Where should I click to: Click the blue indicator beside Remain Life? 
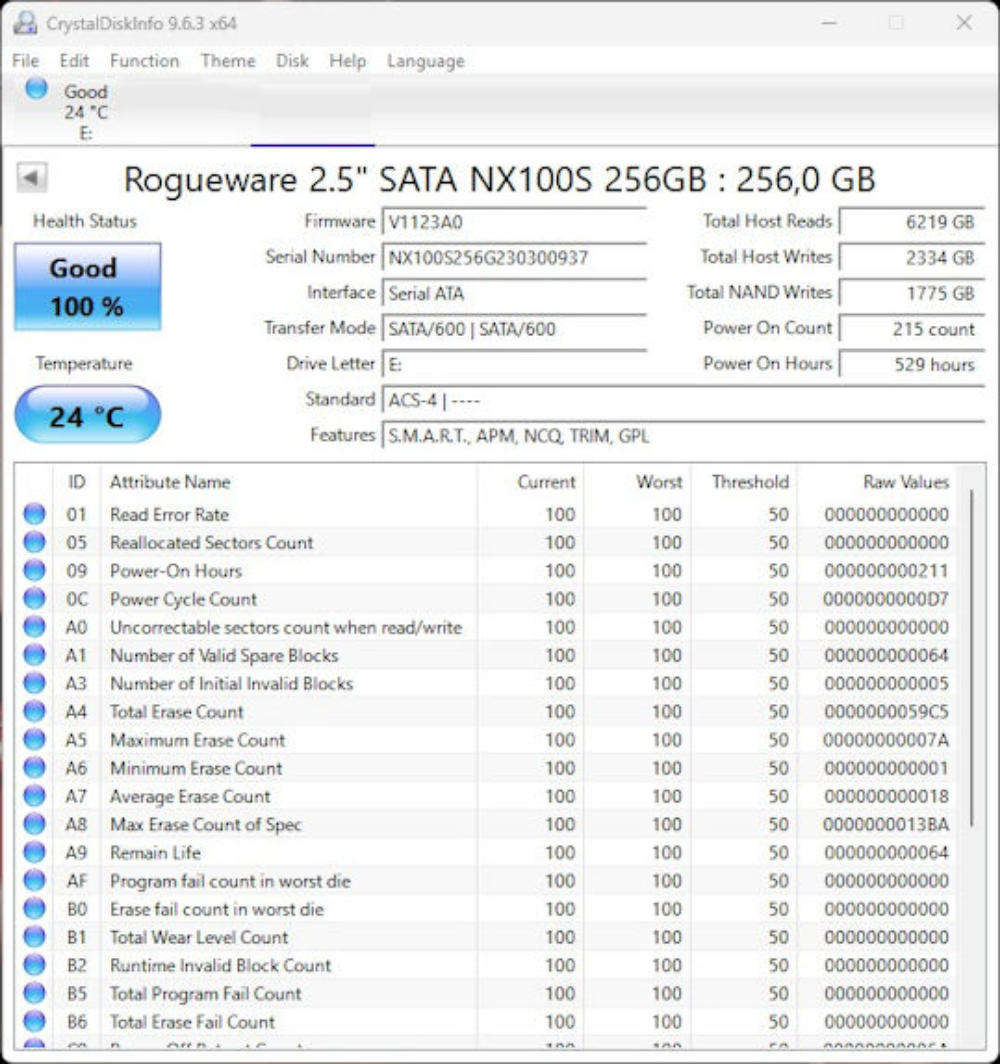pyautogui.click(x=33, y=853)
